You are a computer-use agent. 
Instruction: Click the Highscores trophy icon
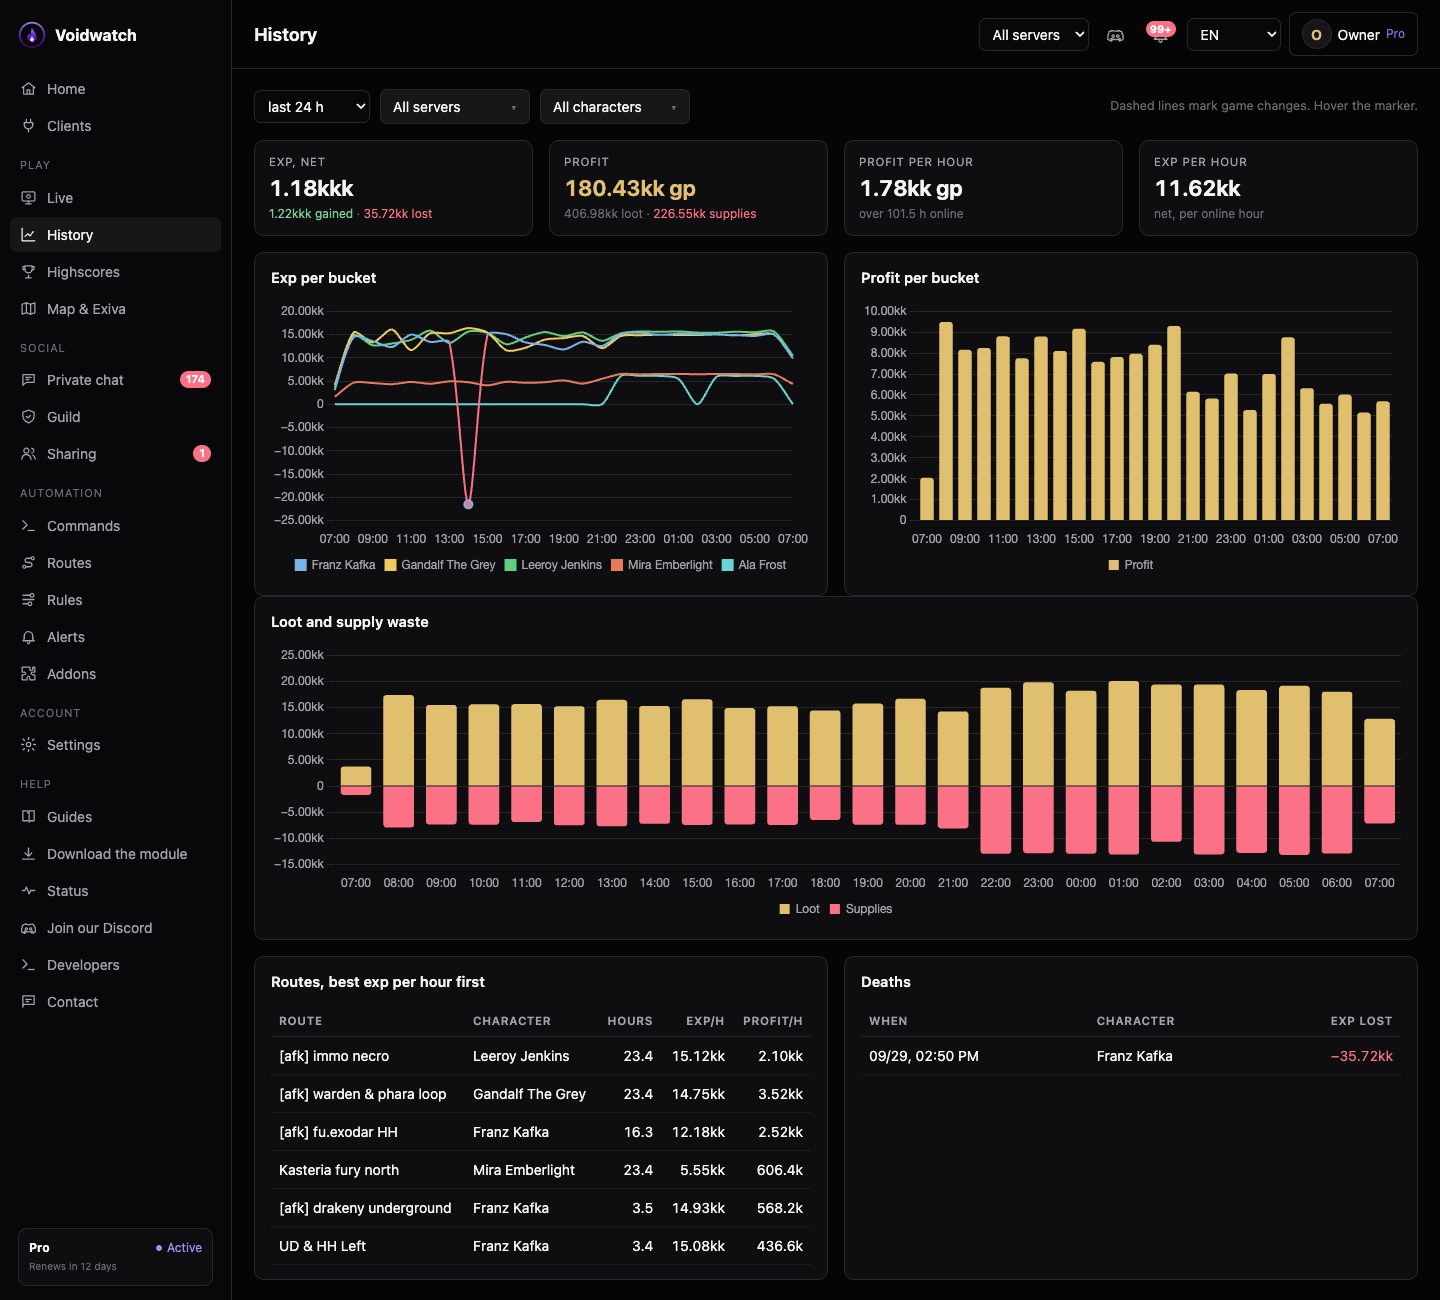point(28,272)
